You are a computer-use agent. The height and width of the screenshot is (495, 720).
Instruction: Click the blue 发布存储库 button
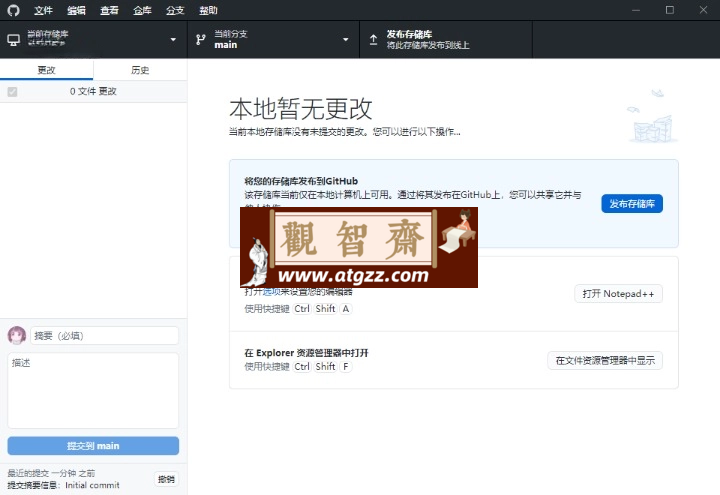click(632, 204)
